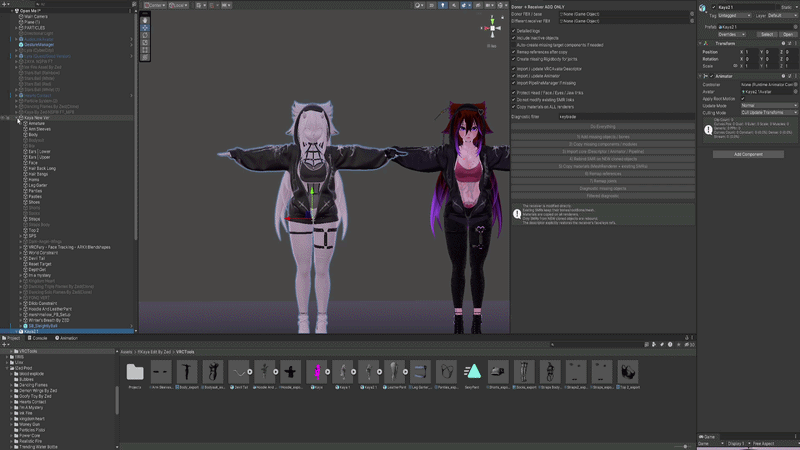
Task: Toggle Apply Root Motion checkbox
Action: [743, 98]
